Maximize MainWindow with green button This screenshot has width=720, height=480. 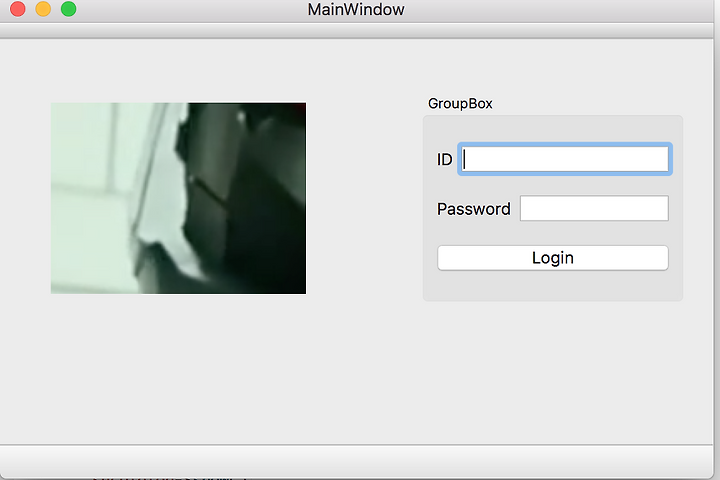(69, 9)
